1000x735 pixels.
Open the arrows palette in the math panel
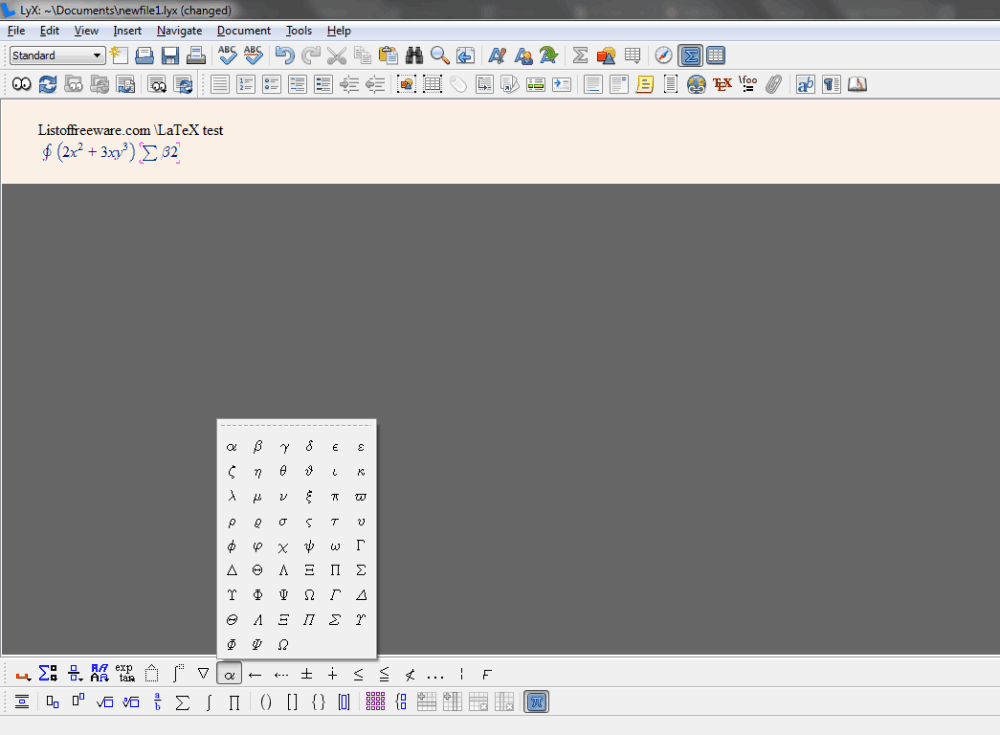tap(255, 674)
